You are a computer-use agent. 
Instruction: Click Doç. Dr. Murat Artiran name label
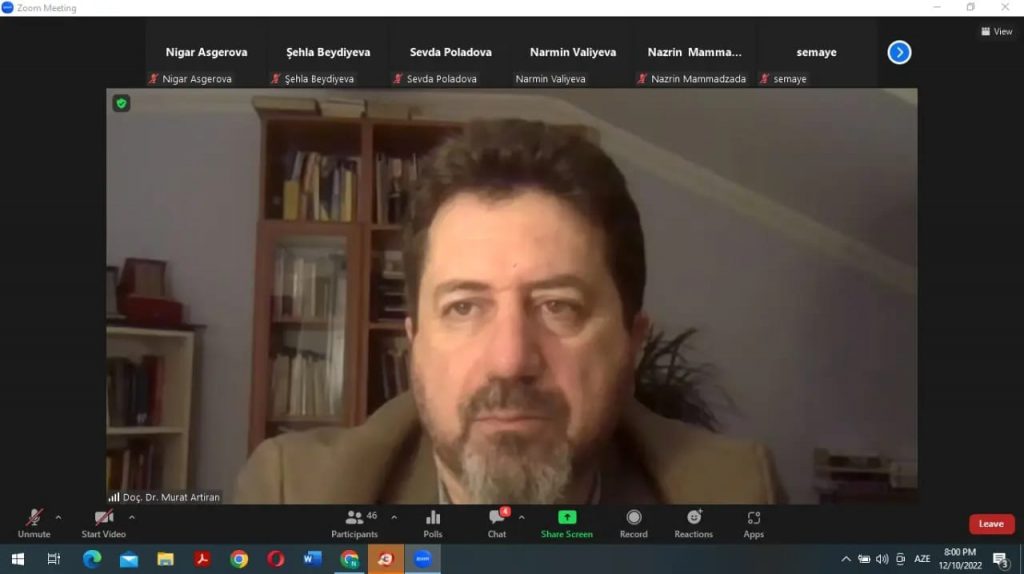tap(171, 497)
